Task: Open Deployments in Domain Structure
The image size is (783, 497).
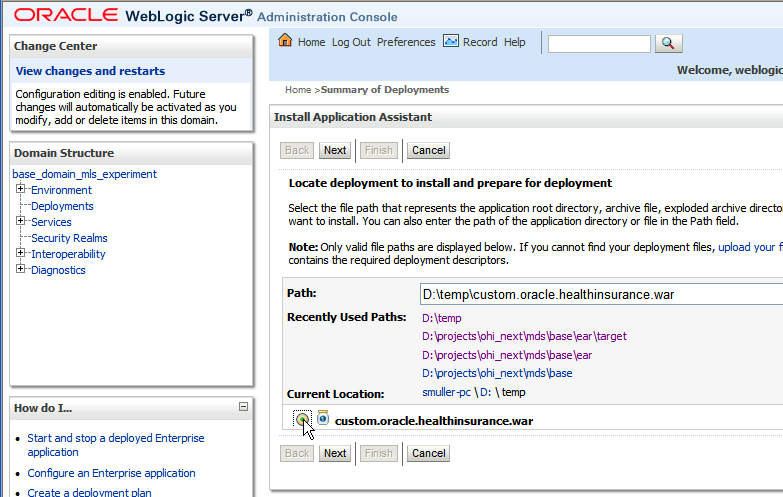Action: point(62,206)
